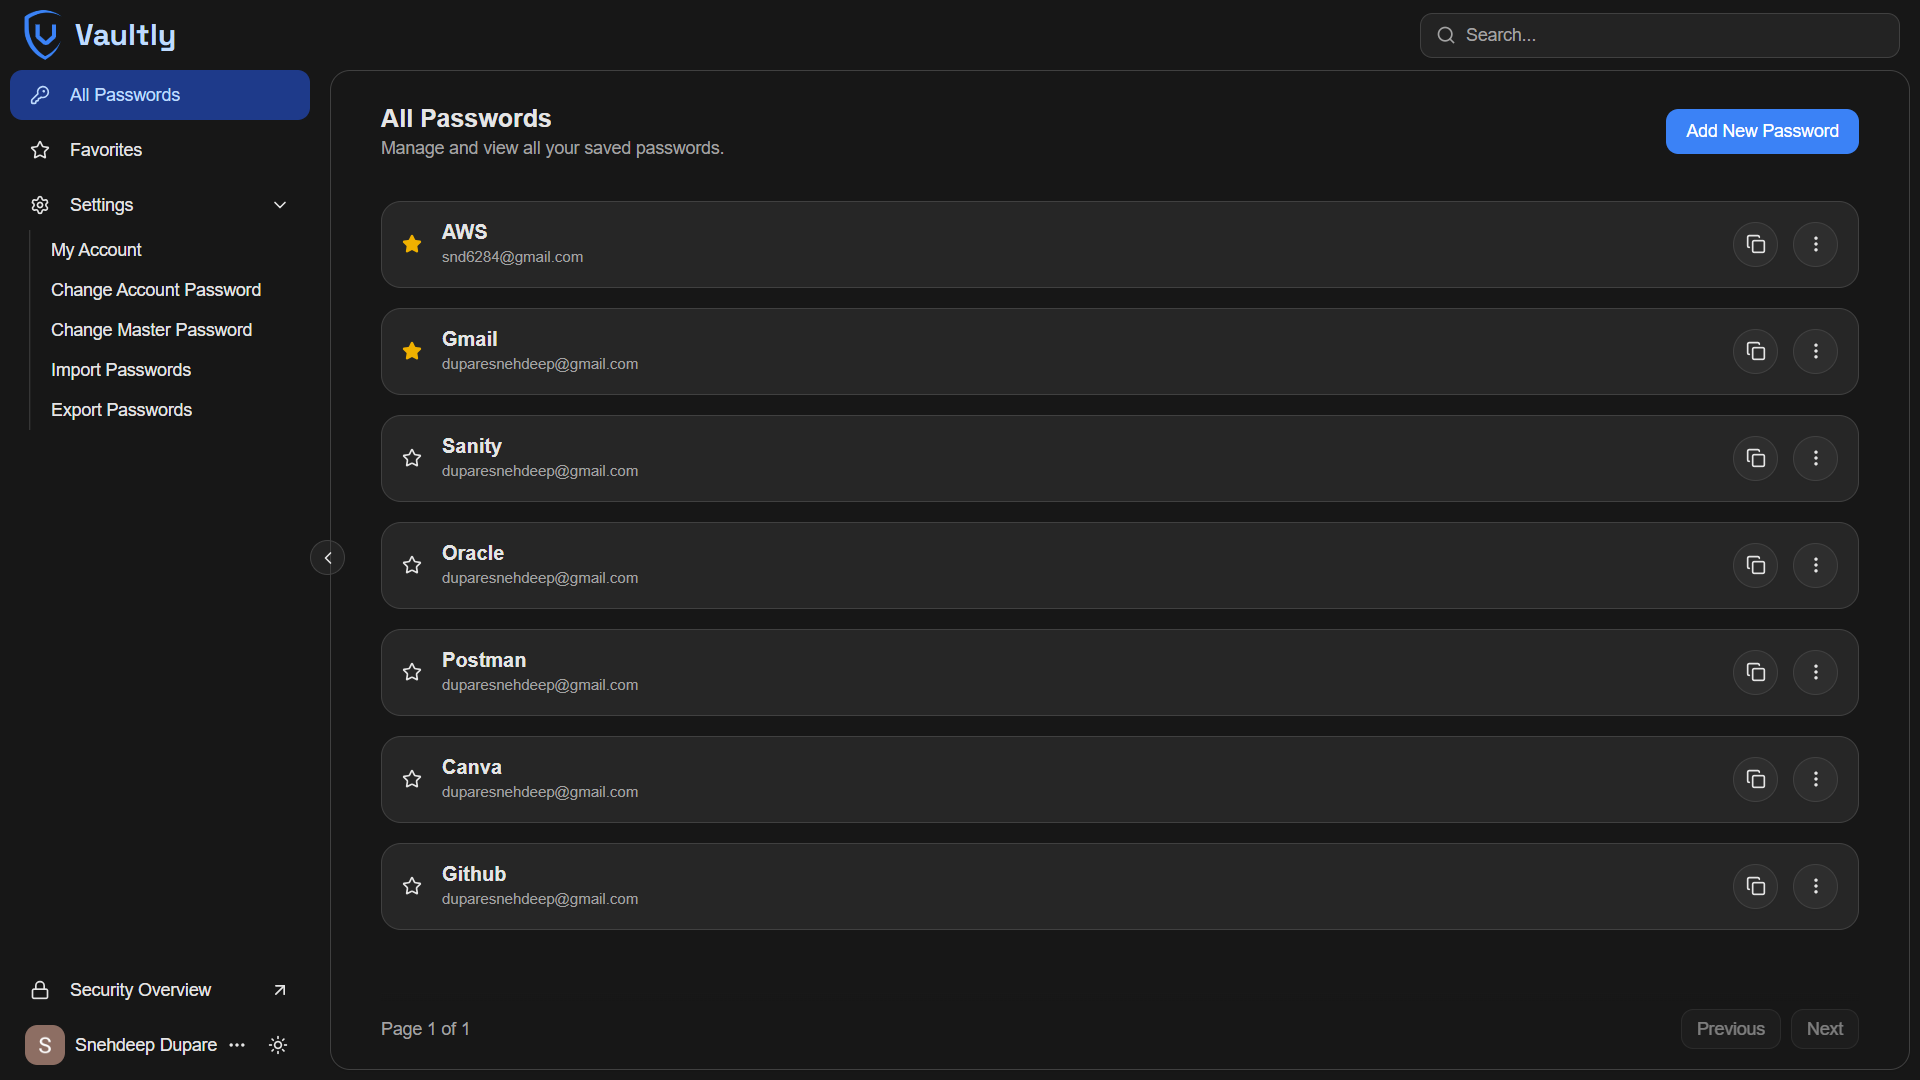Screen dimensions: 1920x1080
Task: Click Add New Password button
Action: (x=1761, y=131)
